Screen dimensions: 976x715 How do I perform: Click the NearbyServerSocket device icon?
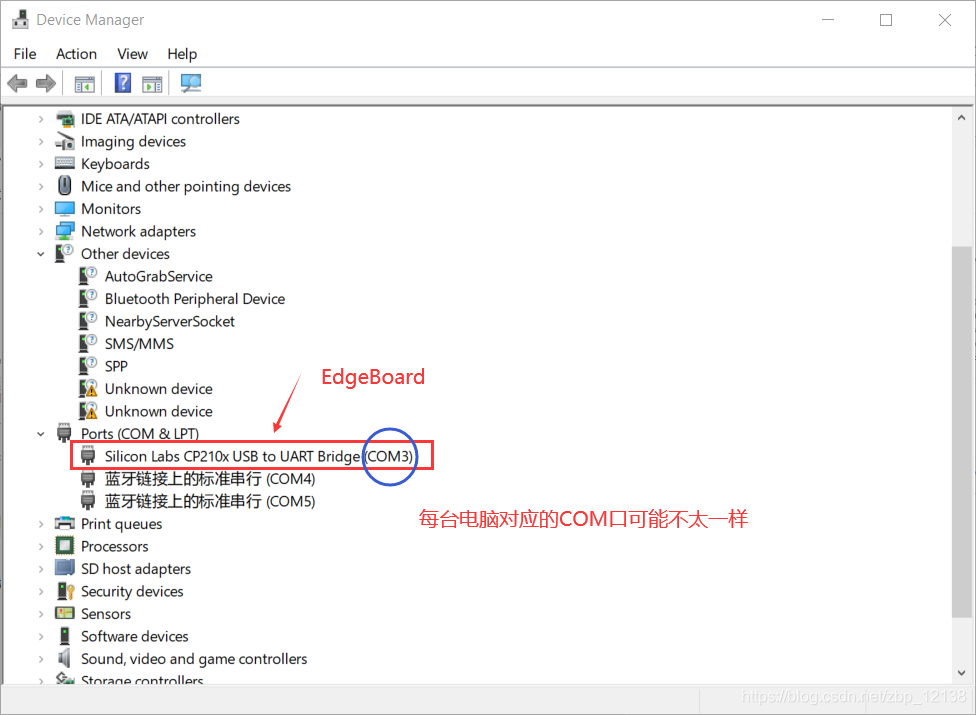click(x=88, y=320)
